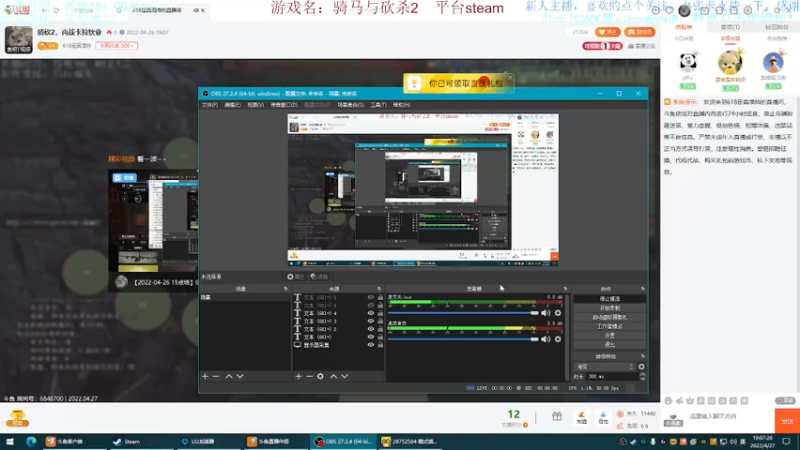Viewport: 800px width, 450px height.
Task: Toggle lock on the Display Capture source
Action: click(380, 345)
